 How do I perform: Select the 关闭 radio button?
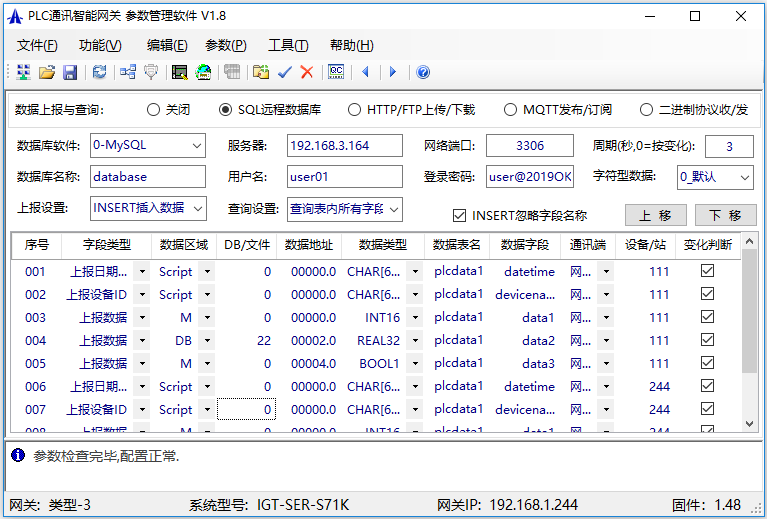click(153, 110)
